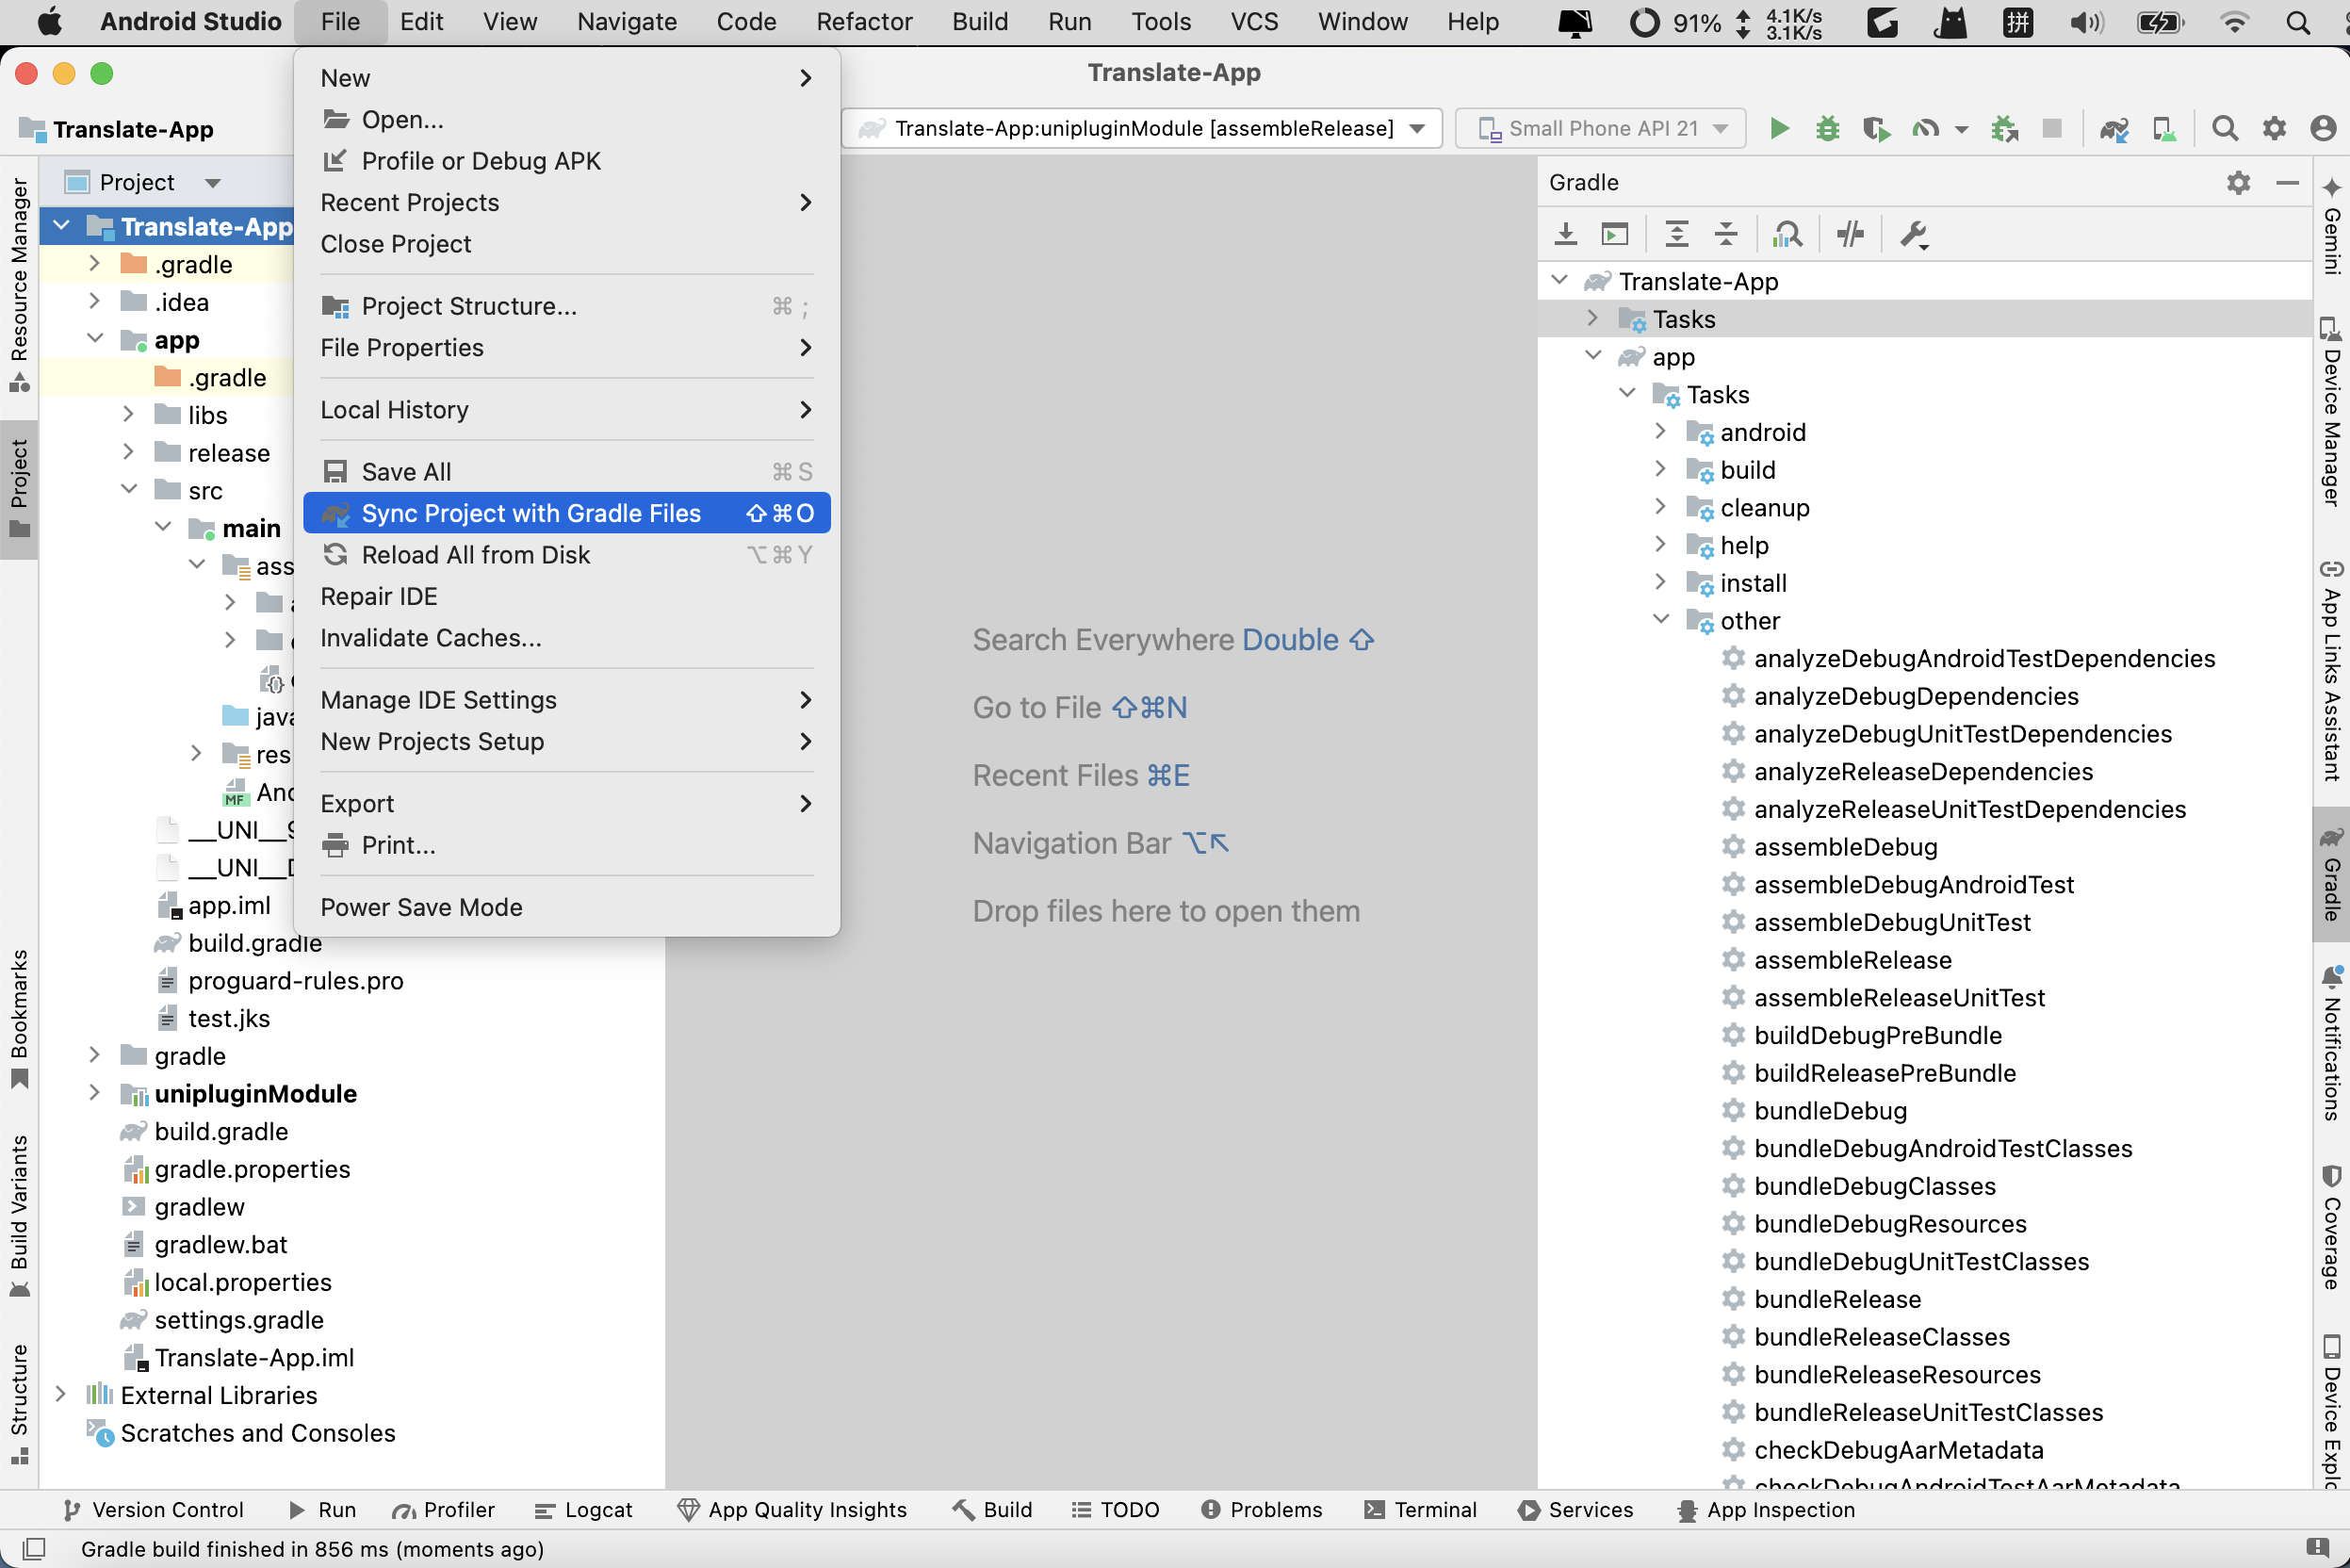Viewport: 2350px width, 1568px height.
Task: Toggle the Coverage side panel
Action: 2332,1228
